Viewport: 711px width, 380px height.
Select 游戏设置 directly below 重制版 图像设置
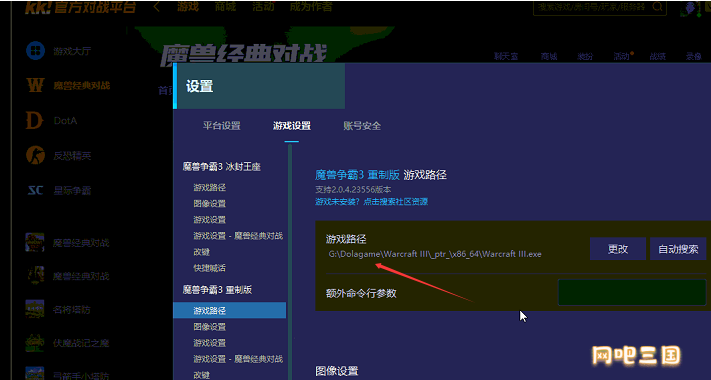coord(209,343)
